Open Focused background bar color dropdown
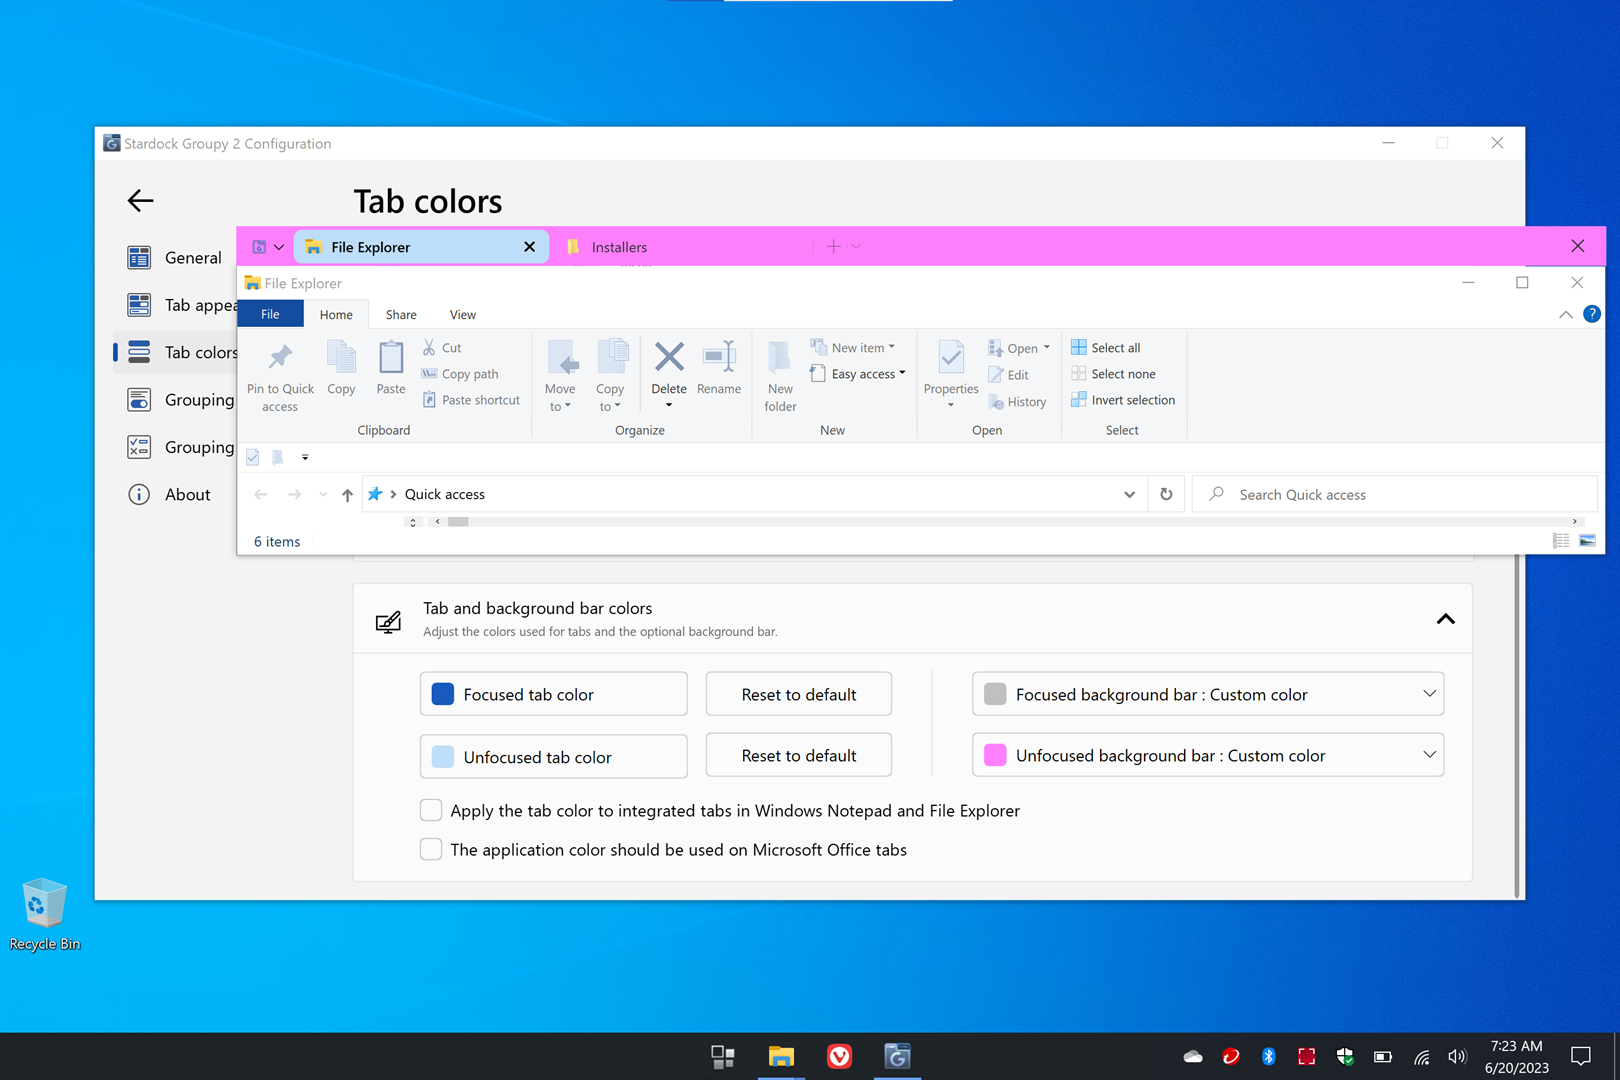This screenshot has width=1620, height=1080. point(1208,694)
